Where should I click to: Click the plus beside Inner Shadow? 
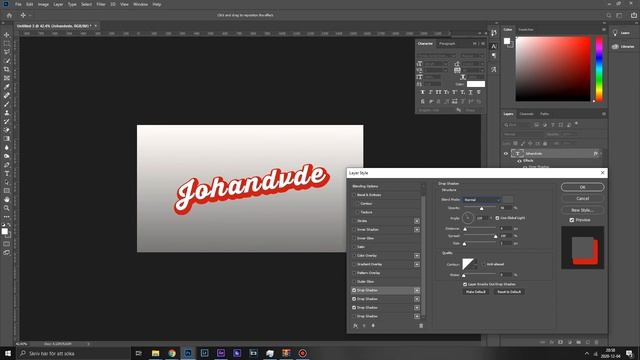pos(417,229)
